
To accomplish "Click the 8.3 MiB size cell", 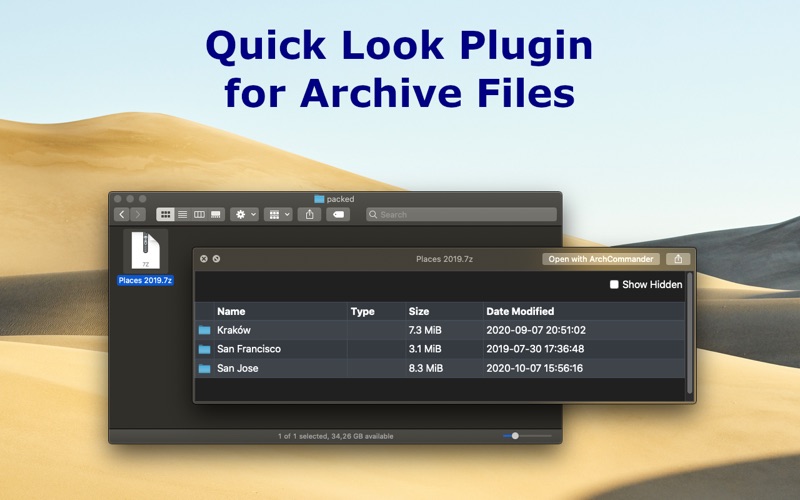I will tap(426, 368).
